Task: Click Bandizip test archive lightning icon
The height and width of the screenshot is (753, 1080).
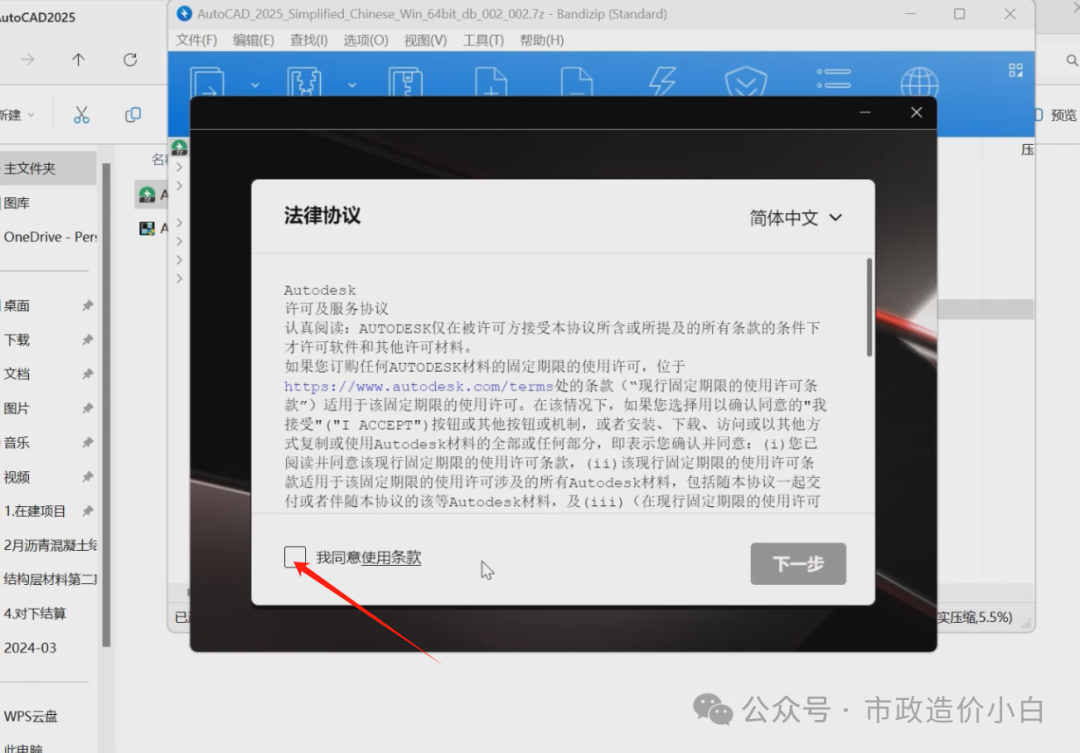Action: pos(662,82)
